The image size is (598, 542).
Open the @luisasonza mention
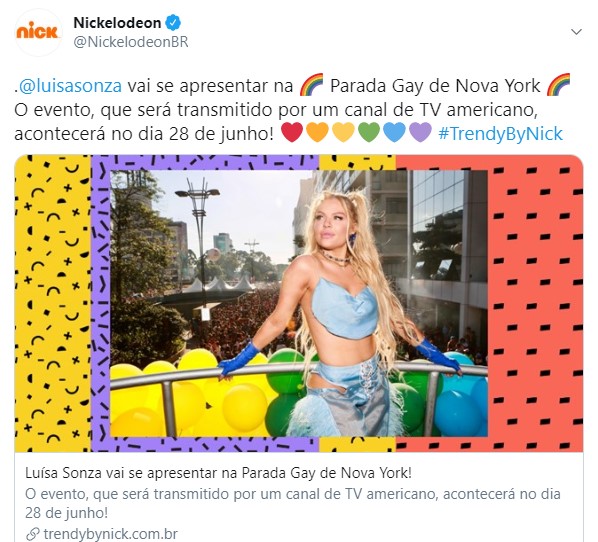click(71, 85)
